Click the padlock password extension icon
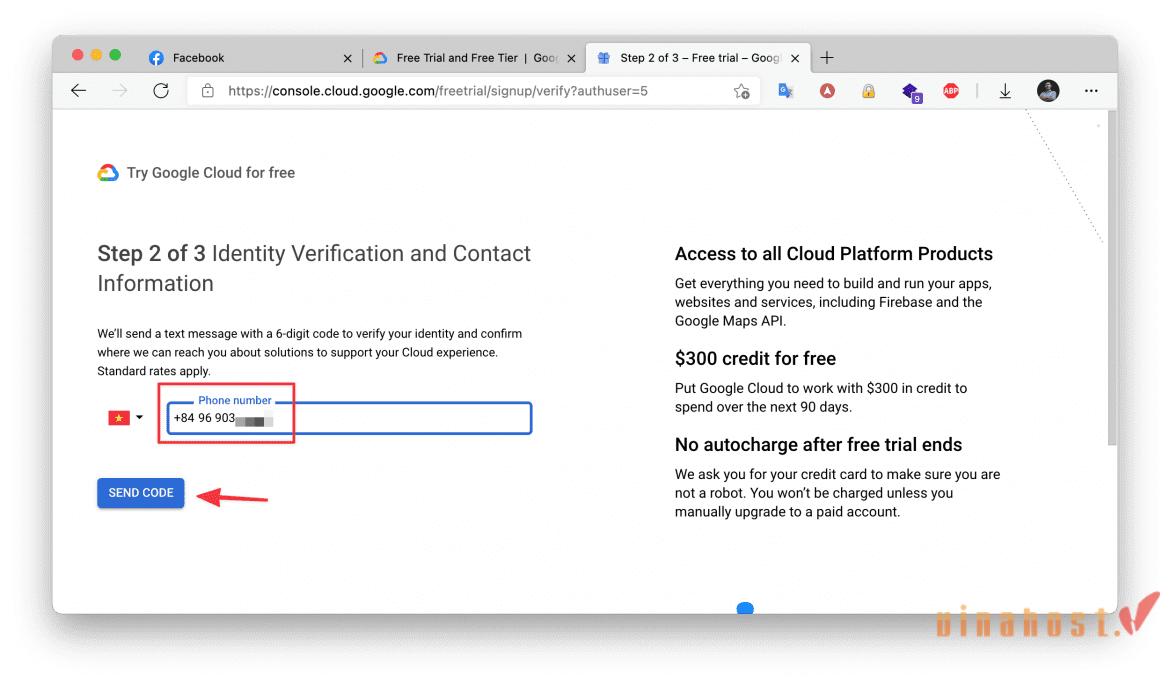Viewport: 1170px width, 683px height. (x=868, y=91)
